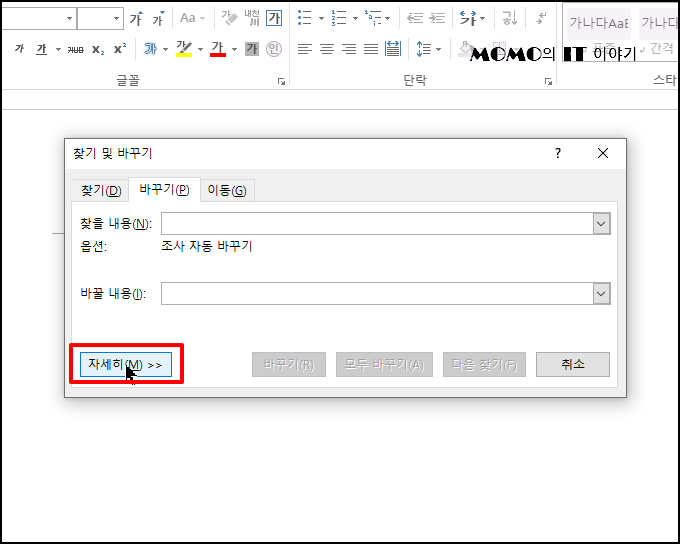Apply superscript formatting
The image size is (680, 544).
(x=120, y=49)
